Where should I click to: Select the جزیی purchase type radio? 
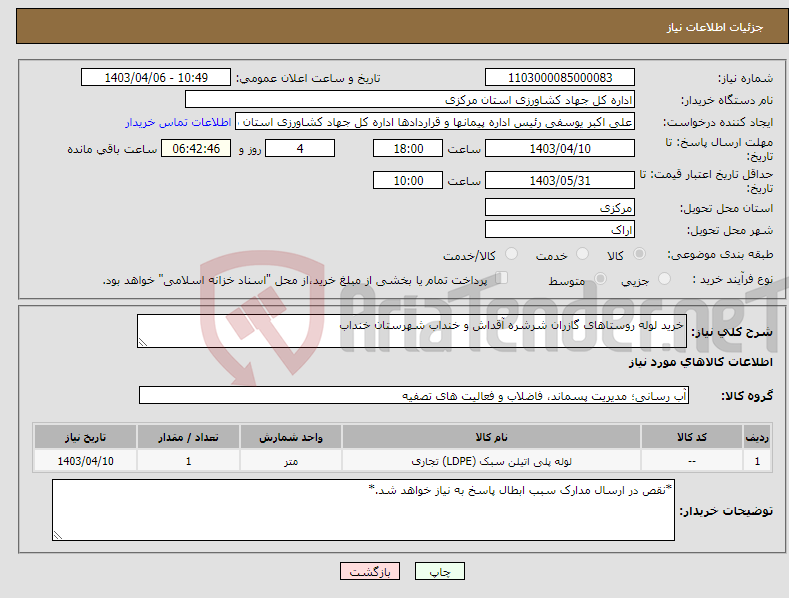pyautogui.click(x=664, y=278)
